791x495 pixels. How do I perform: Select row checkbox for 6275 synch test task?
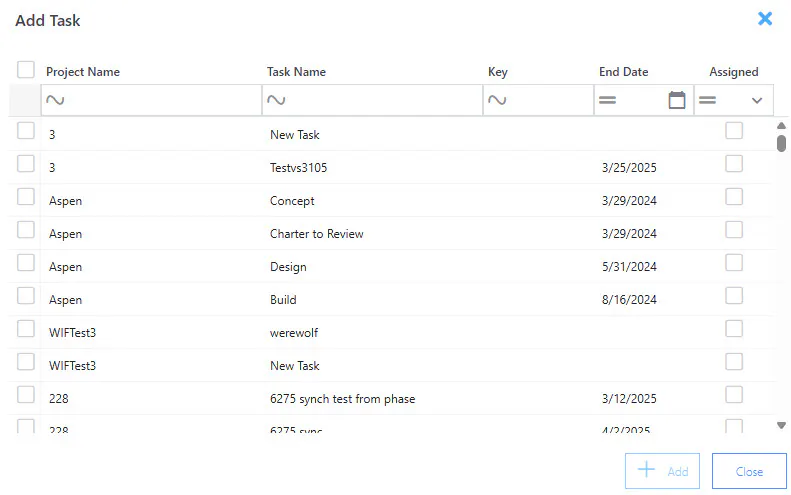[x=26, y=395]
